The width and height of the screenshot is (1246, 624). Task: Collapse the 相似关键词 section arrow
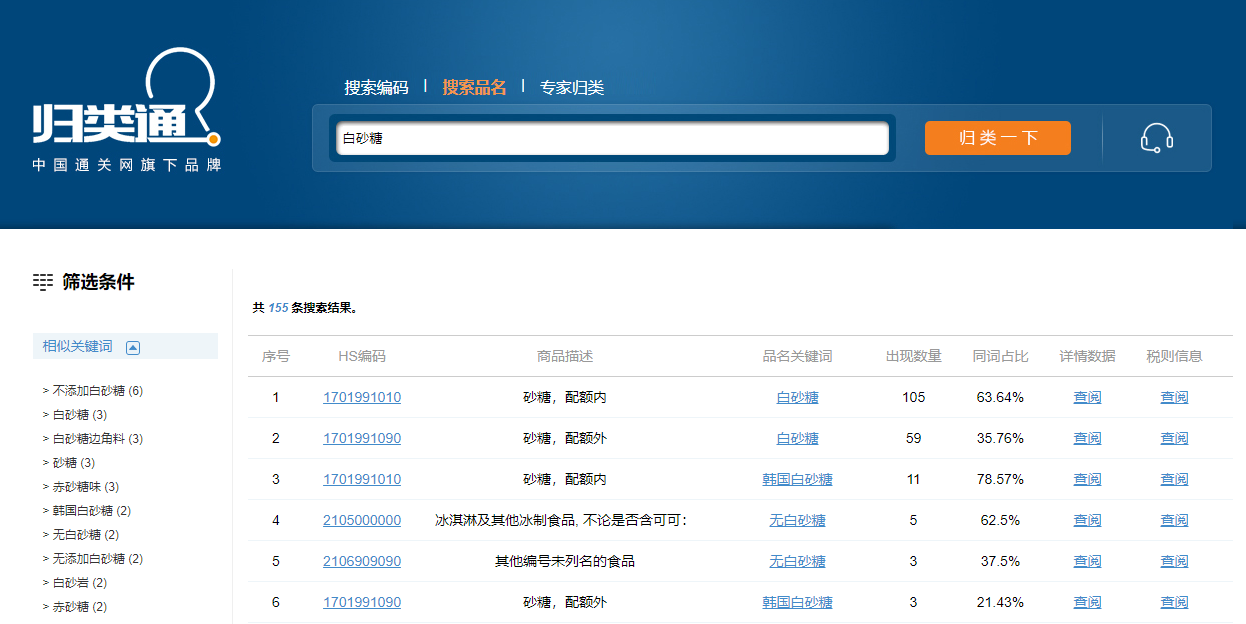click(x=133, y=347)
